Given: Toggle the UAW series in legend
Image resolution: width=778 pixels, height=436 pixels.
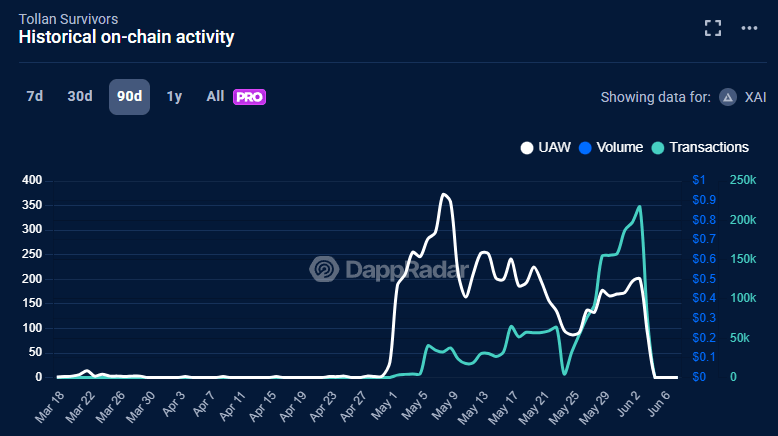Looking at the screenshot, I should [x=546, y=147].
